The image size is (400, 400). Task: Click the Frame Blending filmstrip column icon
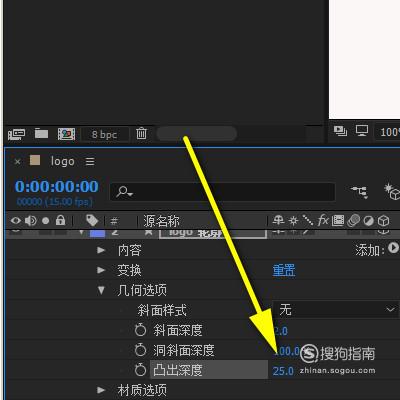click(x=338, y=220)
